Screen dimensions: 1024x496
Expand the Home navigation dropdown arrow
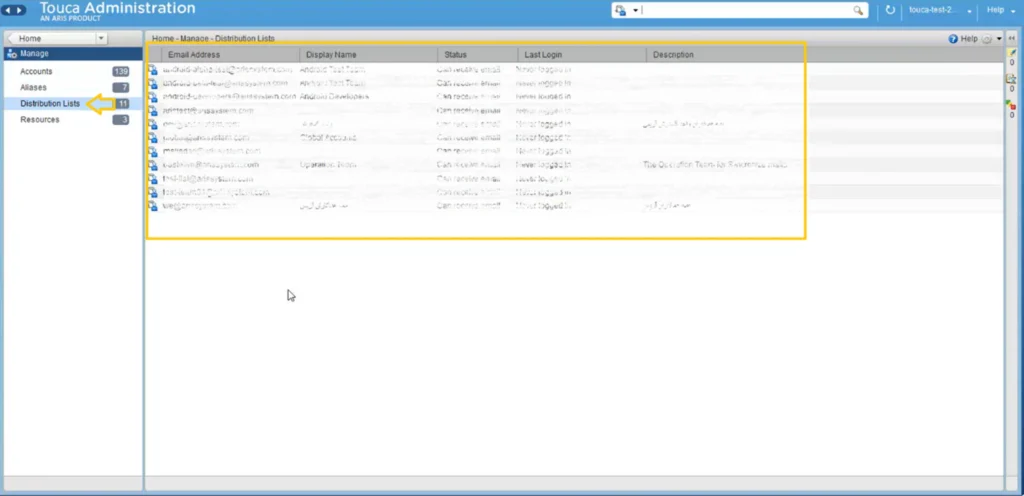coord(101,39)
